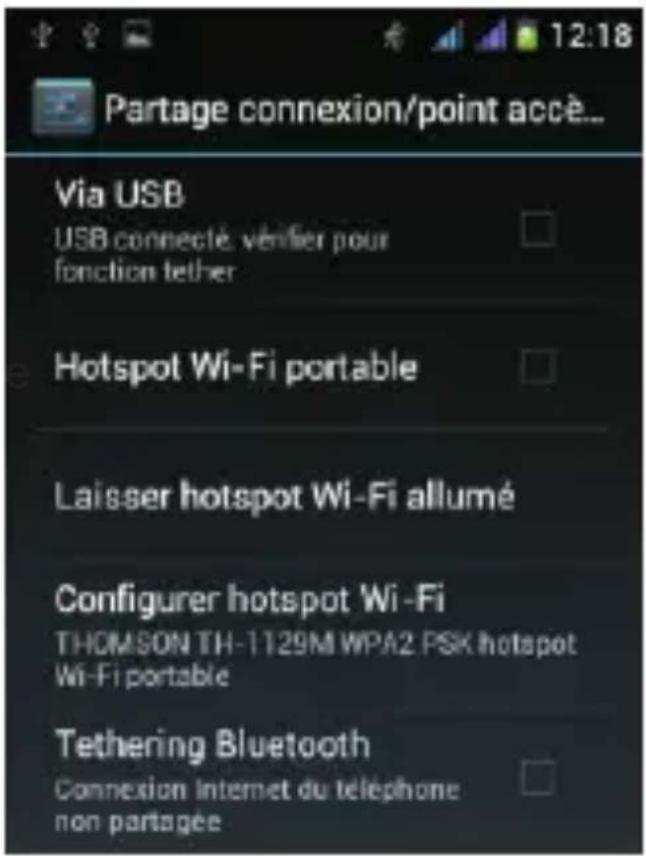
Task: Toggle the Tethering Bluetooth checkbox
Action: [x=538, y=776]
